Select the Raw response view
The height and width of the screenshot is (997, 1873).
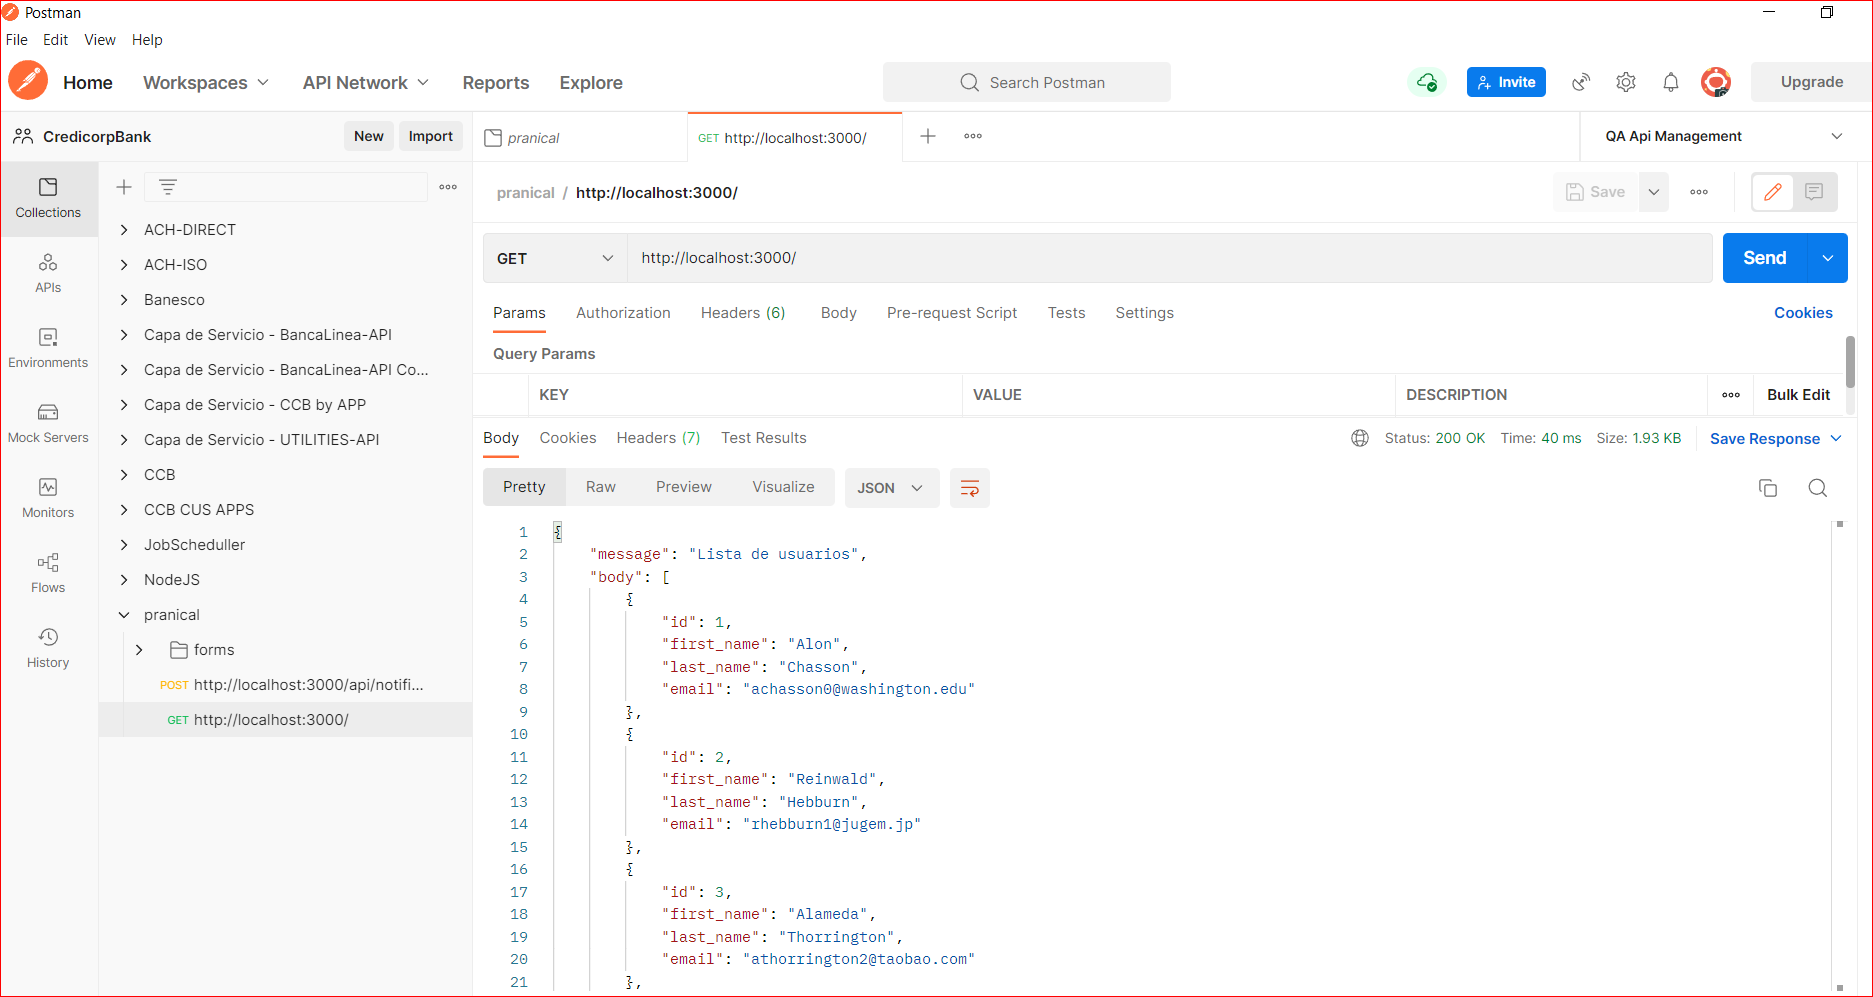pos(601,487)
